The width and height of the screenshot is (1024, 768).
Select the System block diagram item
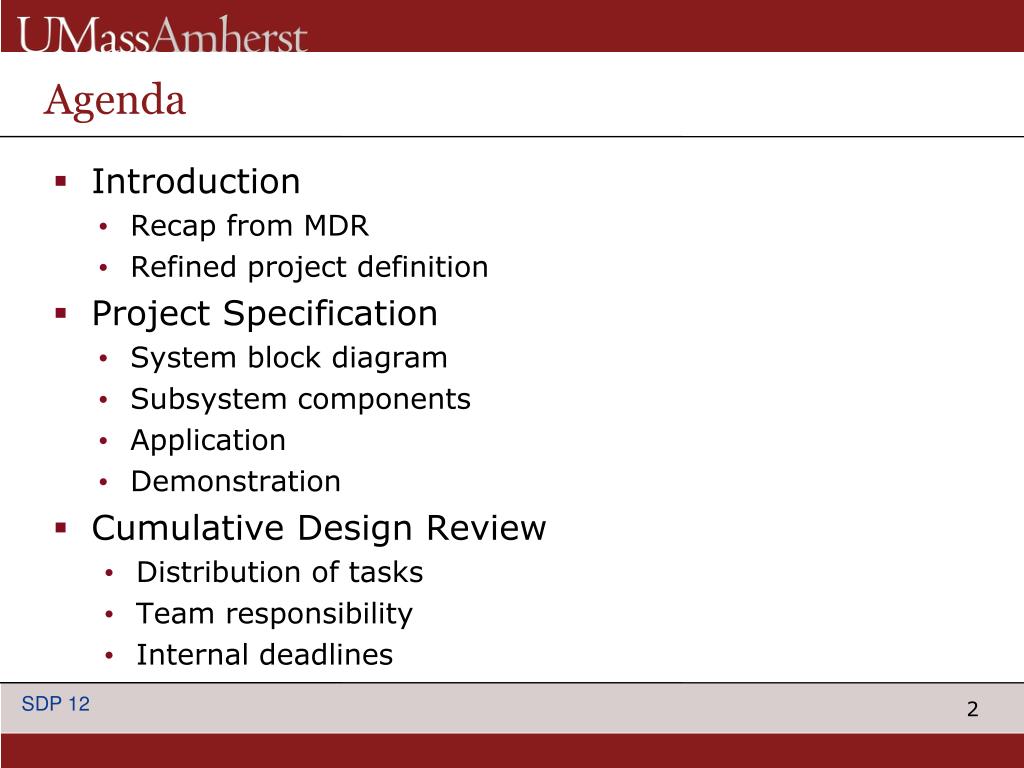(x=289, y=358)
